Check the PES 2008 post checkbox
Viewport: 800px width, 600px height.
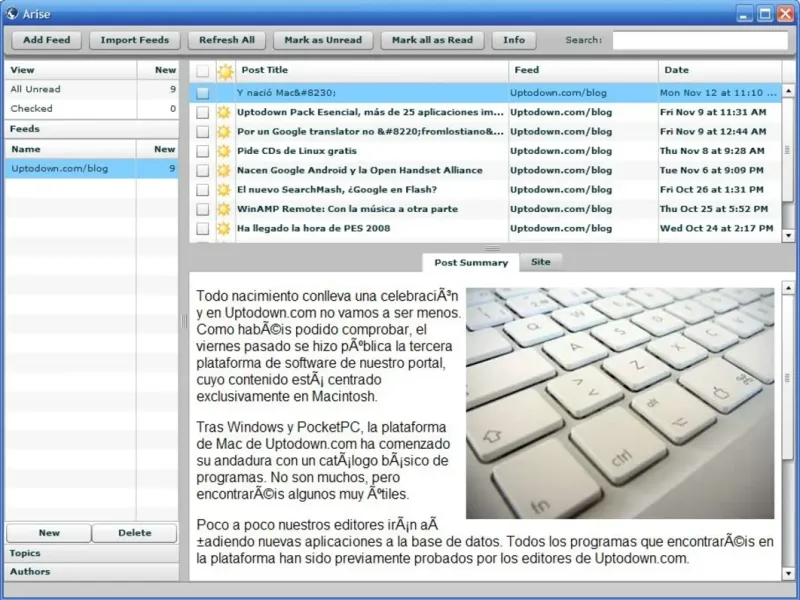click(x=203, y=229)
